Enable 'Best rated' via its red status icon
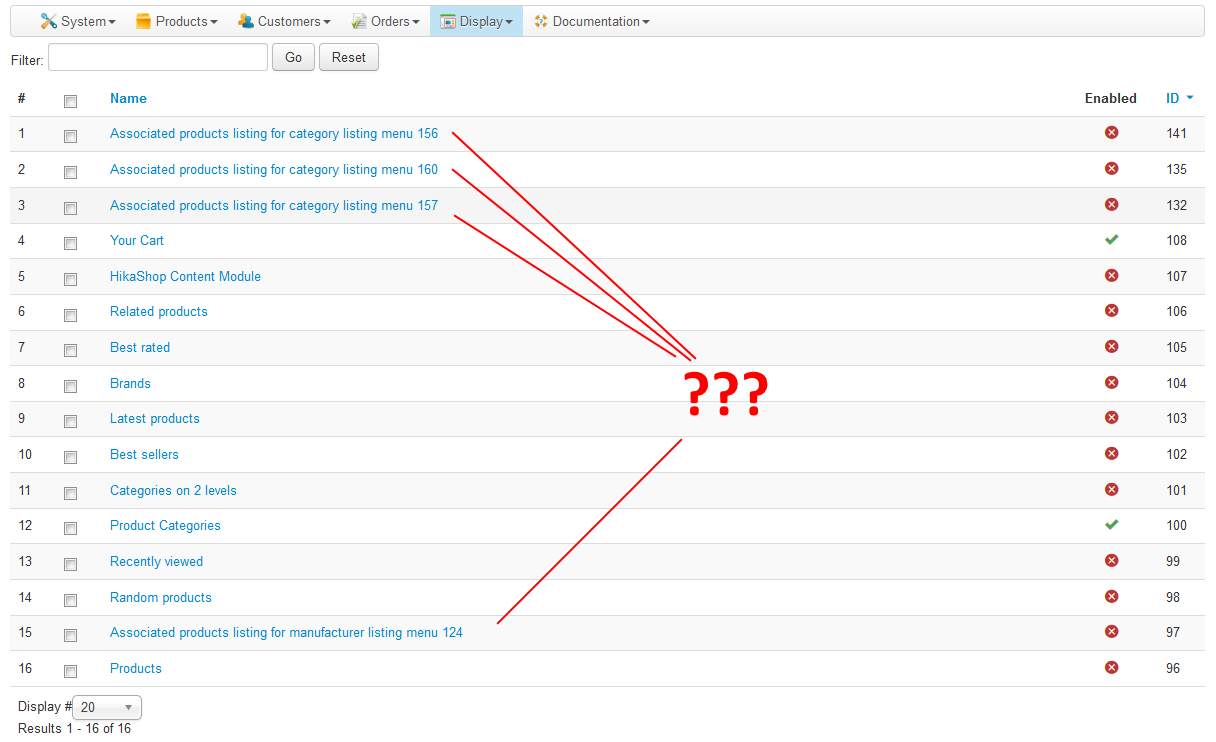The image size is (1216, 742). [1111, 347]
